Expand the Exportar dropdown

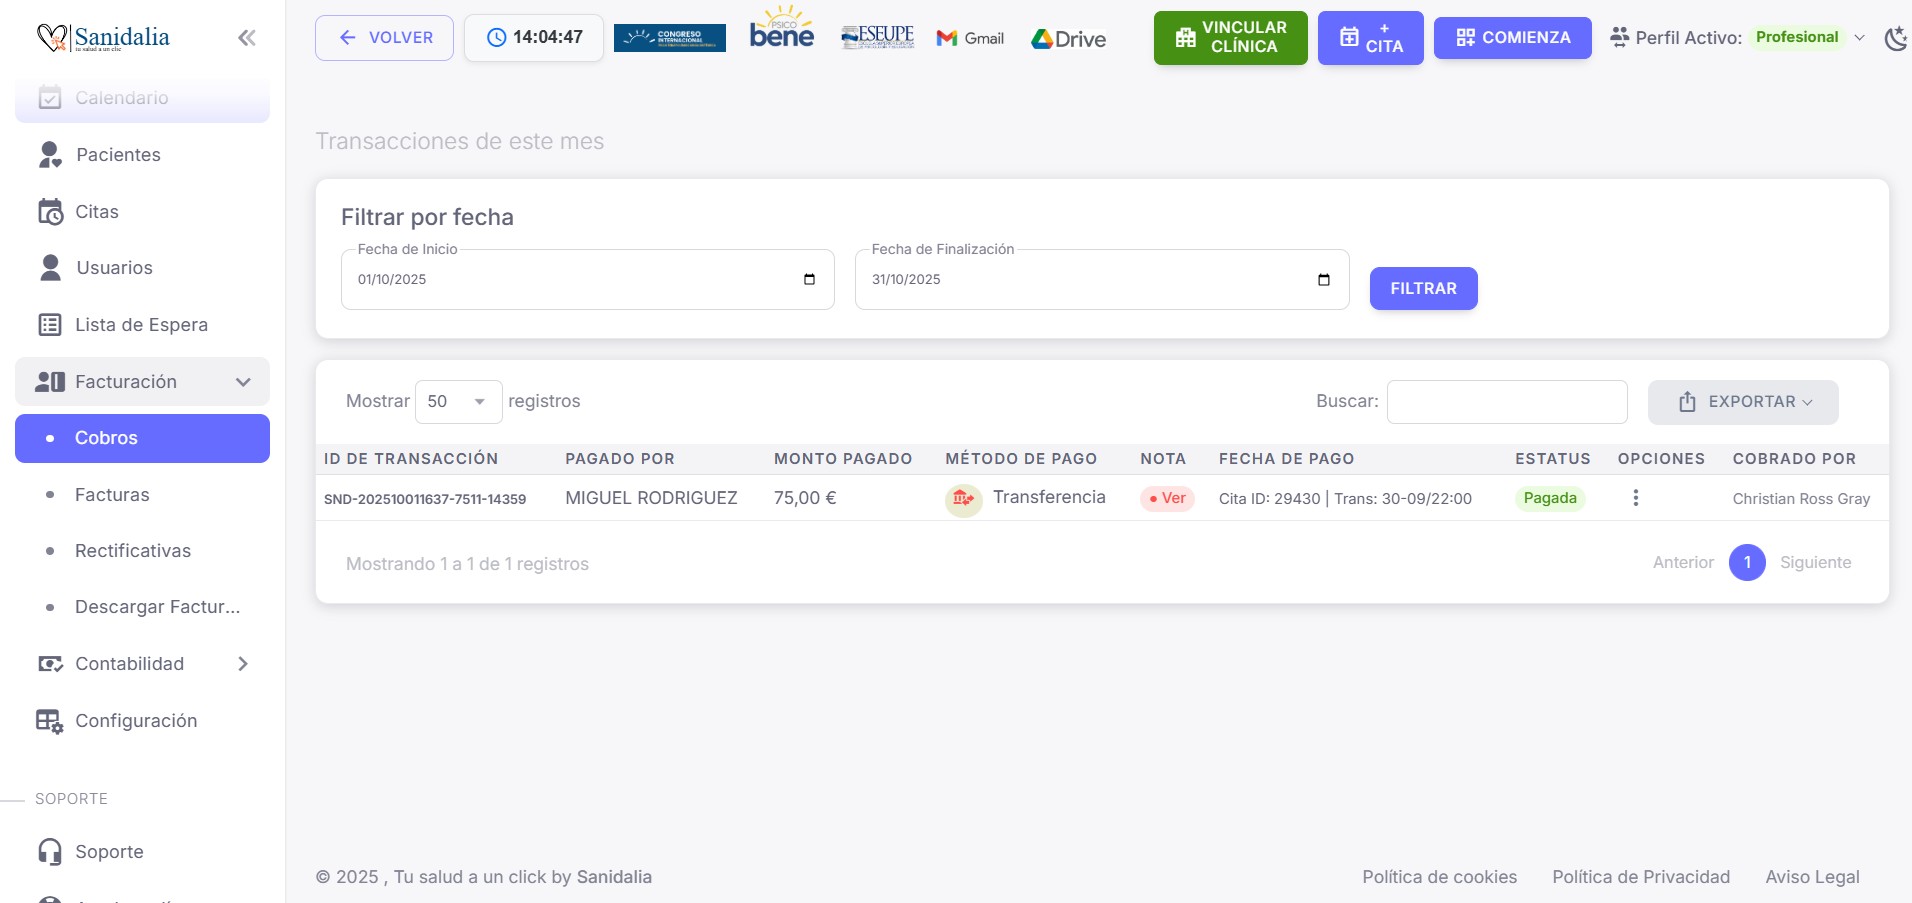point(1742,402)
